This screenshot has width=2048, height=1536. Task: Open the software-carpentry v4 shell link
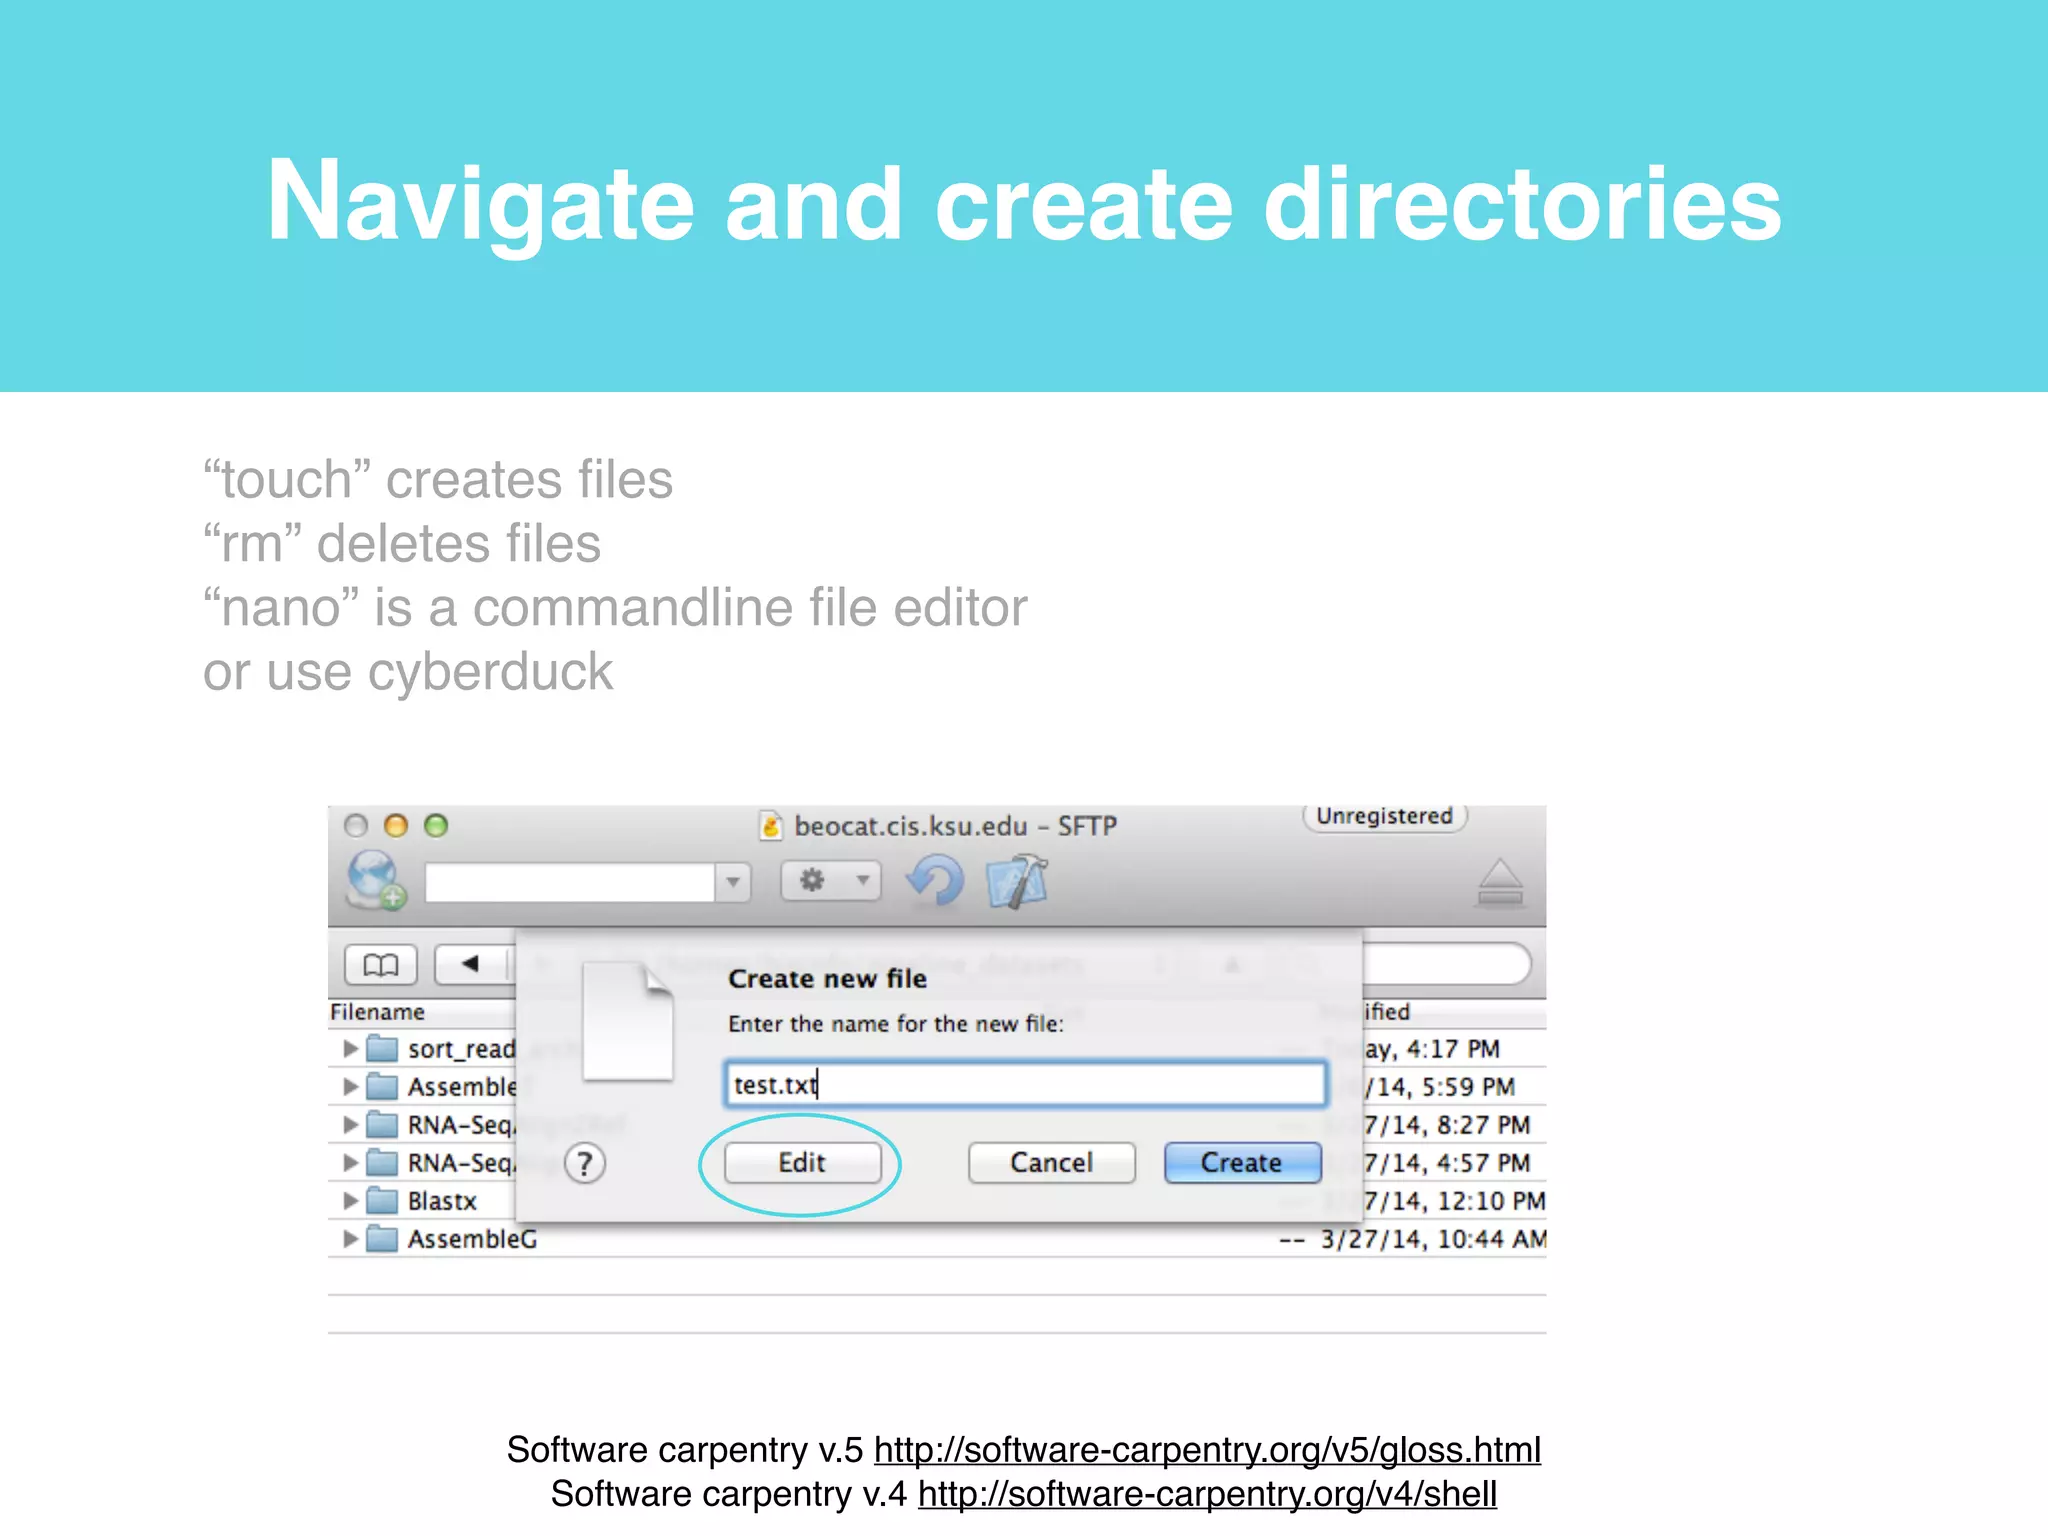pyautogui.click(x=1207, y=1494)
